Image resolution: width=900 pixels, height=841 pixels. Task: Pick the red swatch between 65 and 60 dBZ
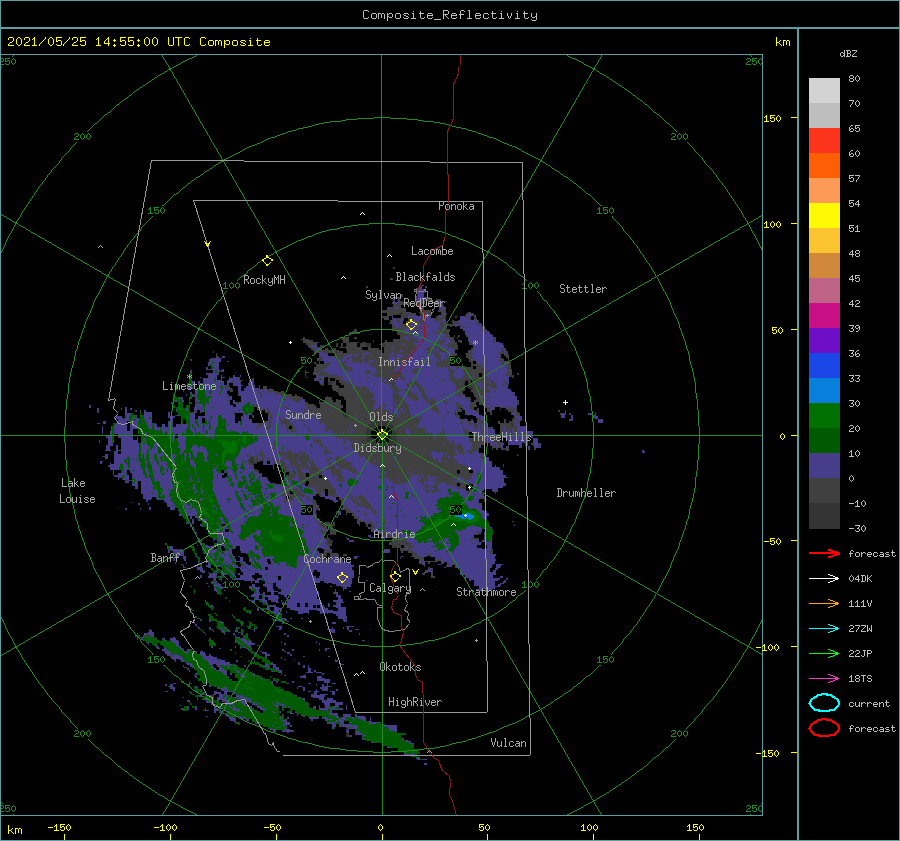click(824, 141)
